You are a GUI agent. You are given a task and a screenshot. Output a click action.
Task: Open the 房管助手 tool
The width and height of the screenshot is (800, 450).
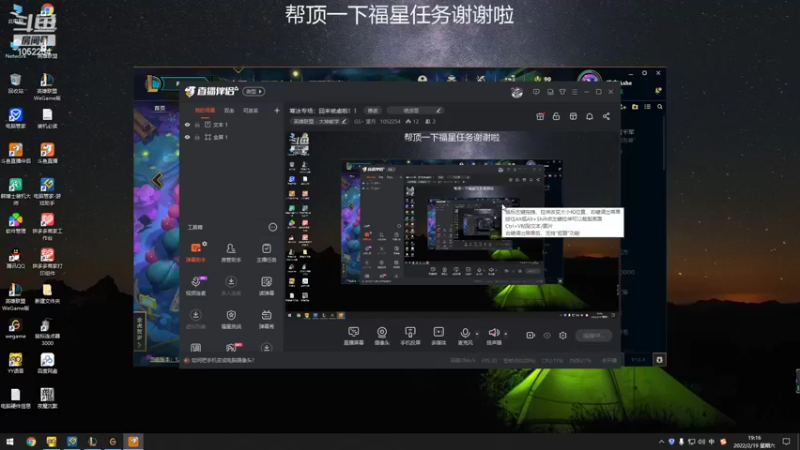click(x=231, y=252)
